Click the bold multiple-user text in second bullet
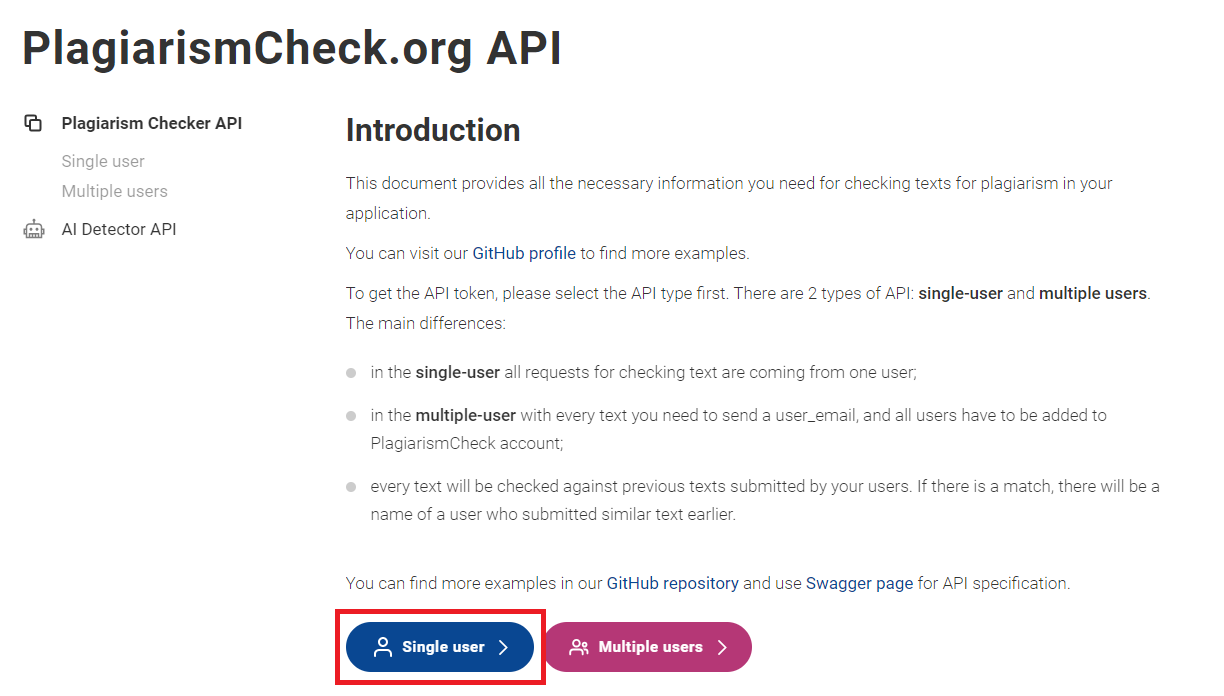Screen dimensions: 1224x696 tap(466, 414)
